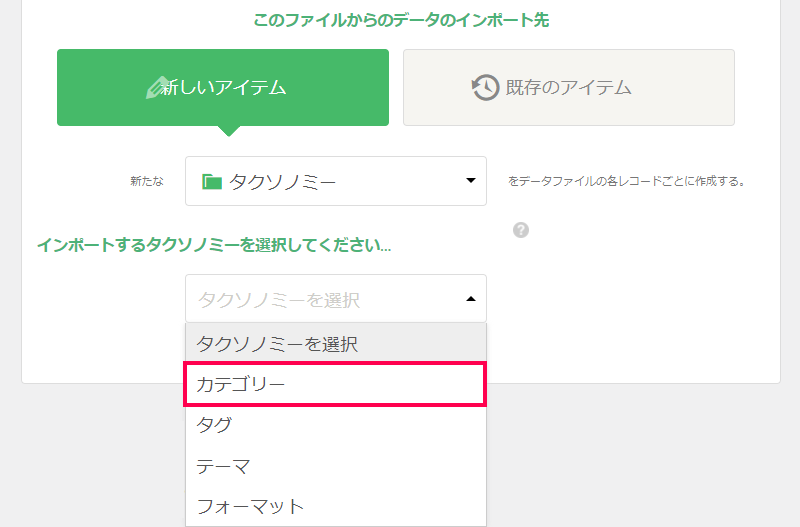Screen dimensions: 800x527
Task: Select タグ from the taxonomy list
Action: [214, 425]
